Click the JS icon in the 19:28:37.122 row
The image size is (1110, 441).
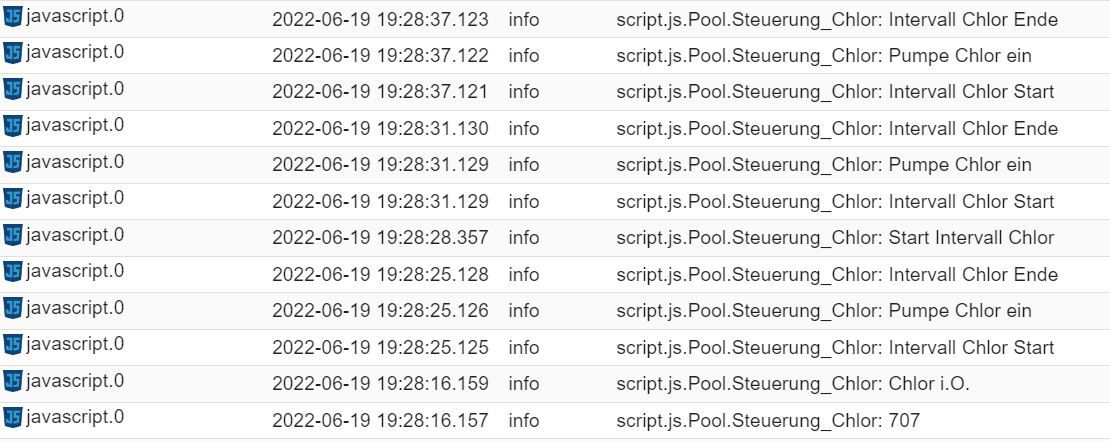(13, 52)
